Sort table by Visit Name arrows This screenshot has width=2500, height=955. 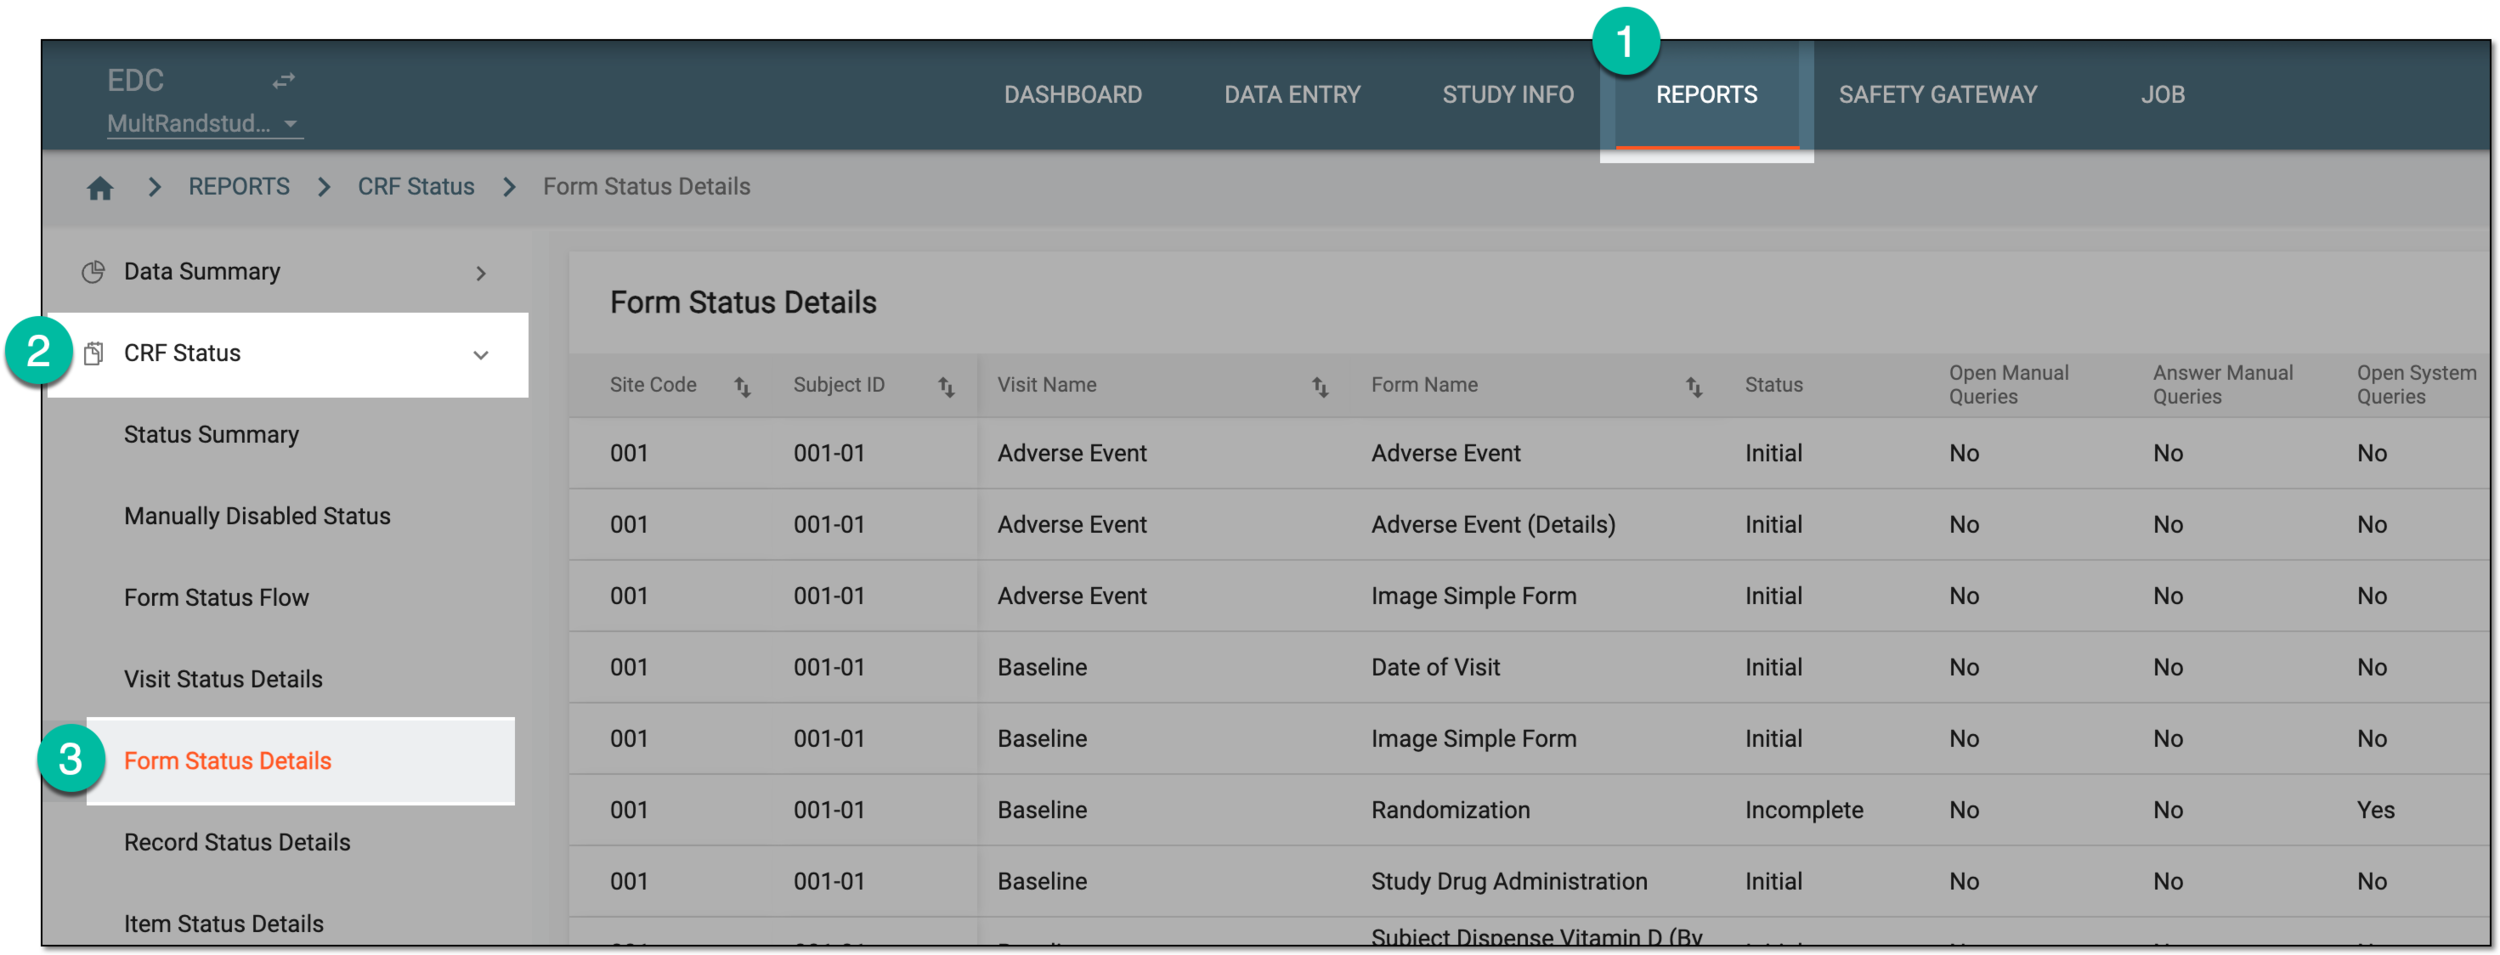click(1320, 386)
